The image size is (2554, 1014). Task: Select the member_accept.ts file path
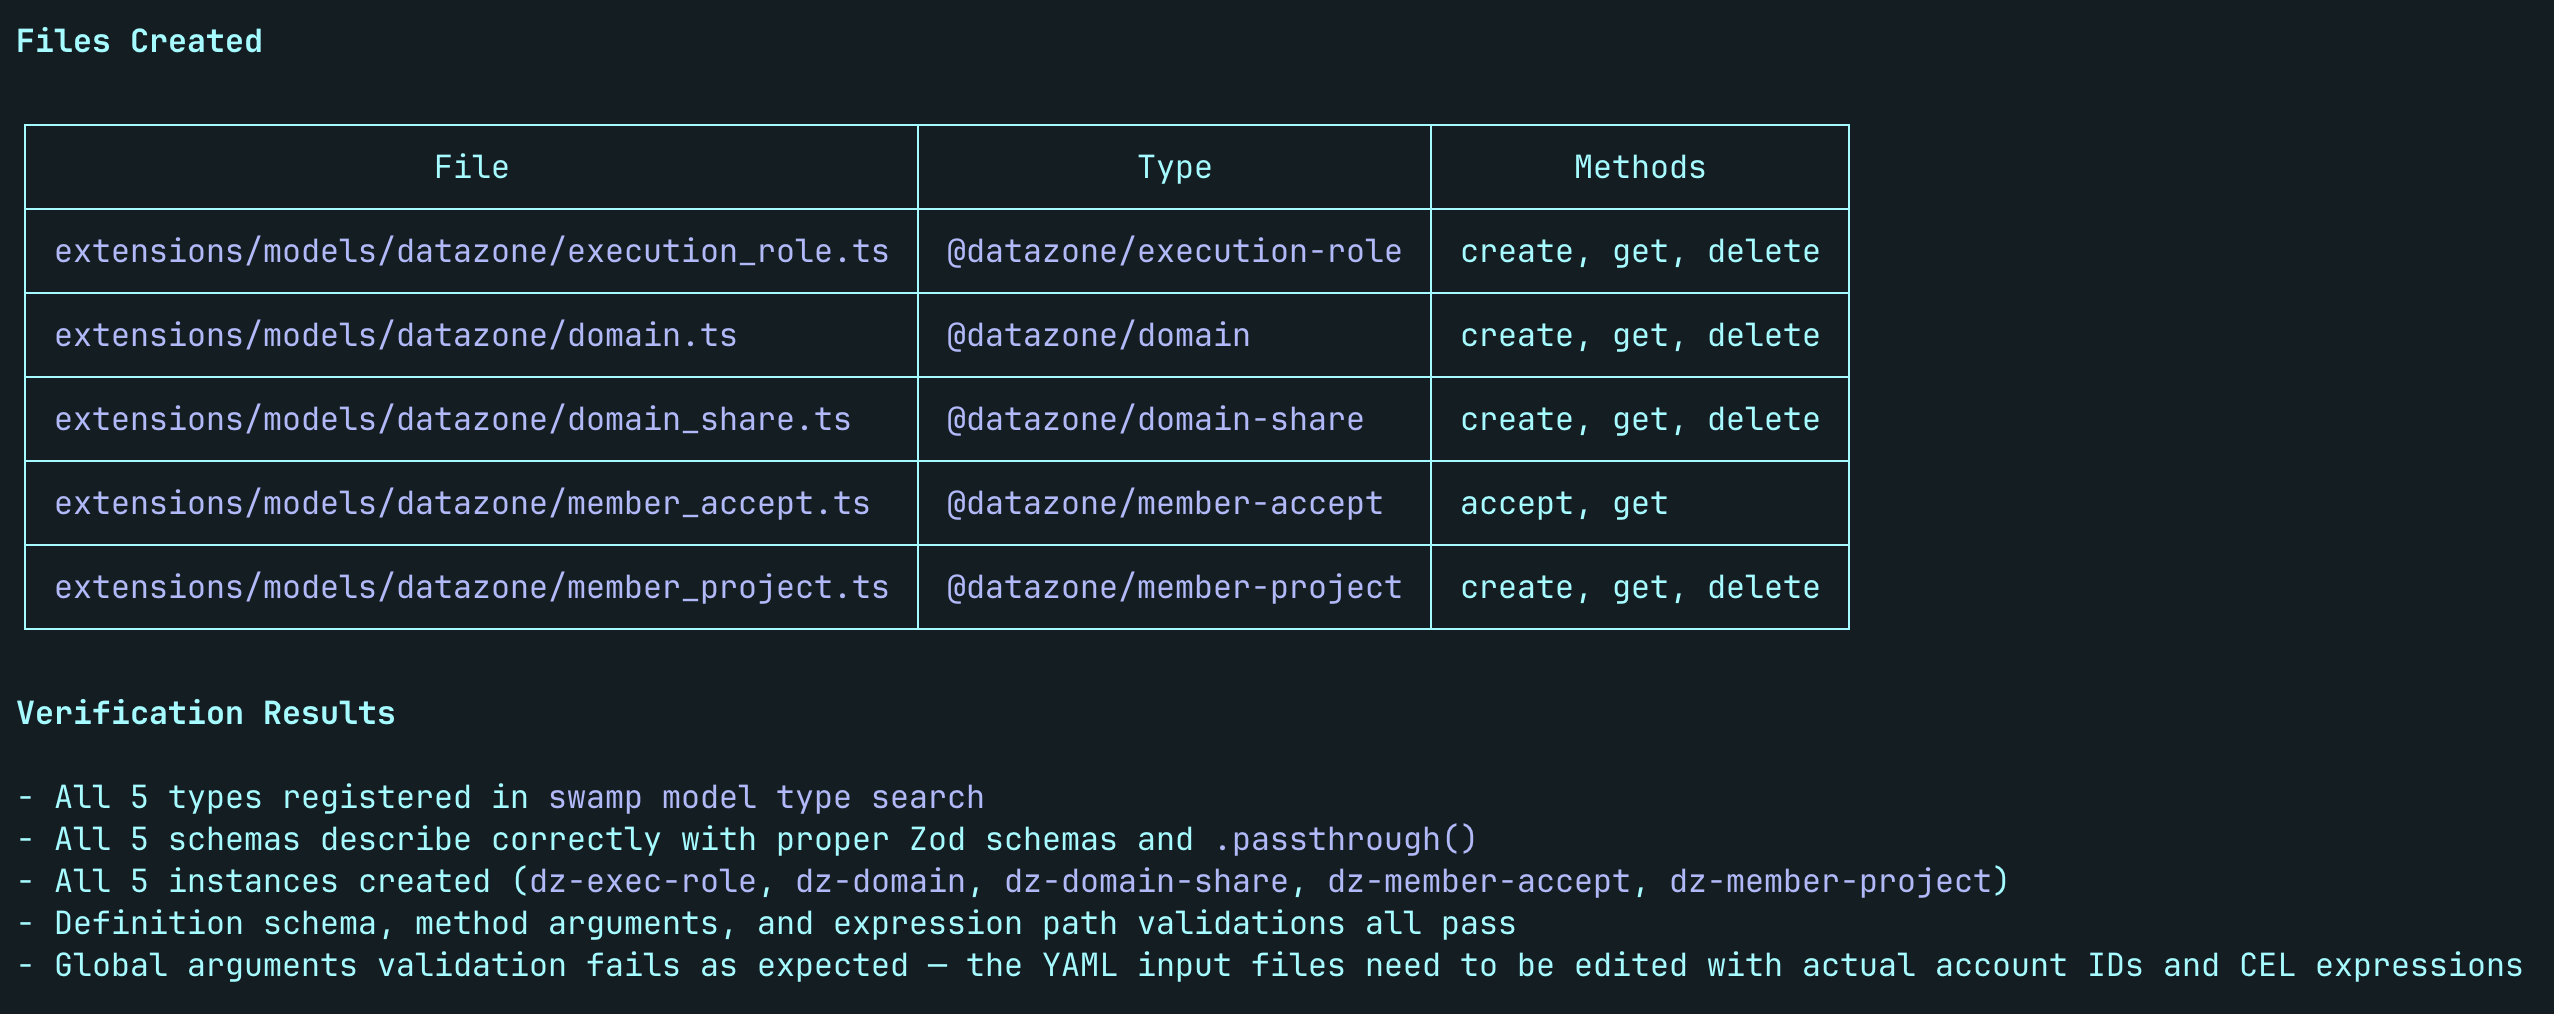coord(462,503)
